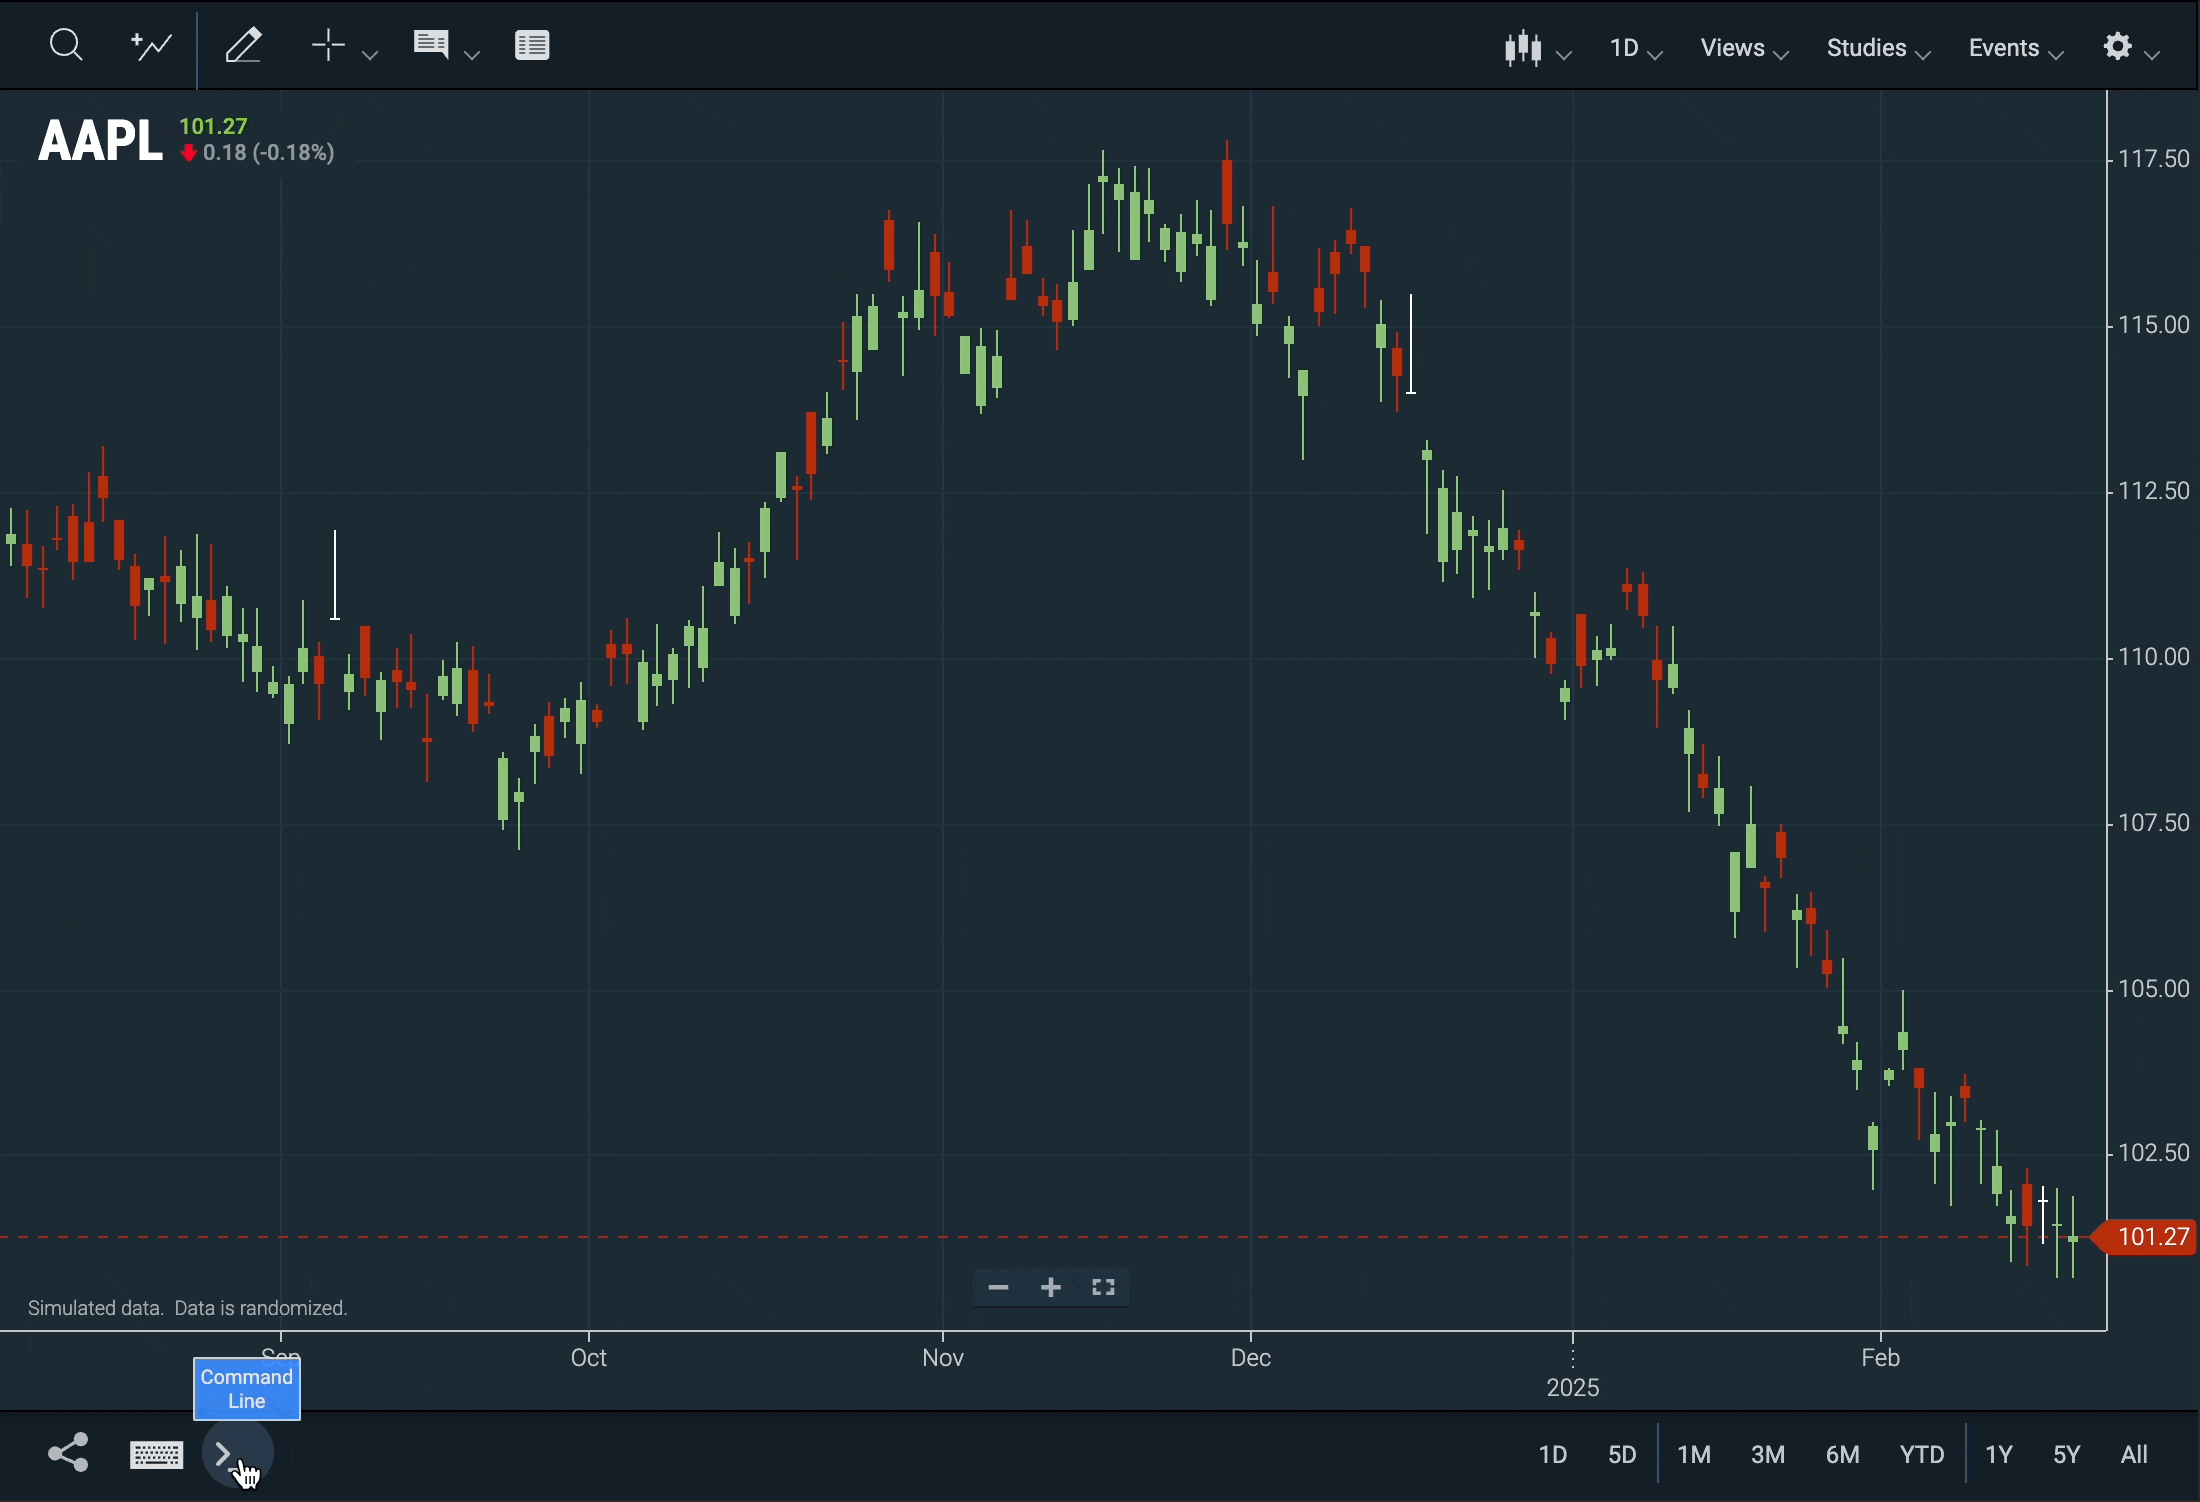Open the Views menu
2200x1502 pixels.
coord(1746,48)
